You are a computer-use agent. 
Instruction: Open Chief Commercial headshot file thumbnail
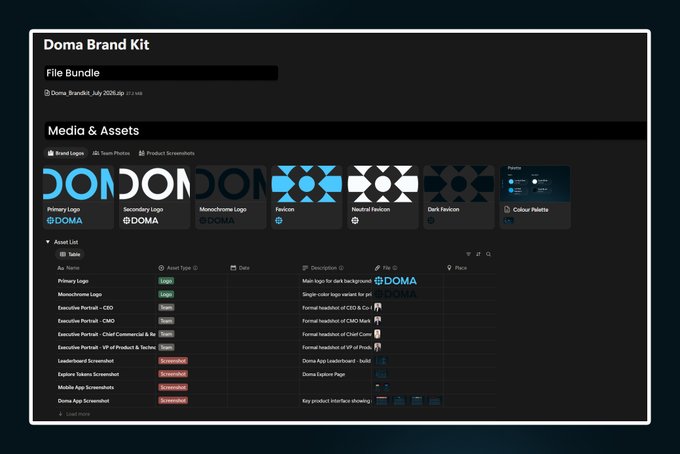pyautogui.click(x=378, y=334)
